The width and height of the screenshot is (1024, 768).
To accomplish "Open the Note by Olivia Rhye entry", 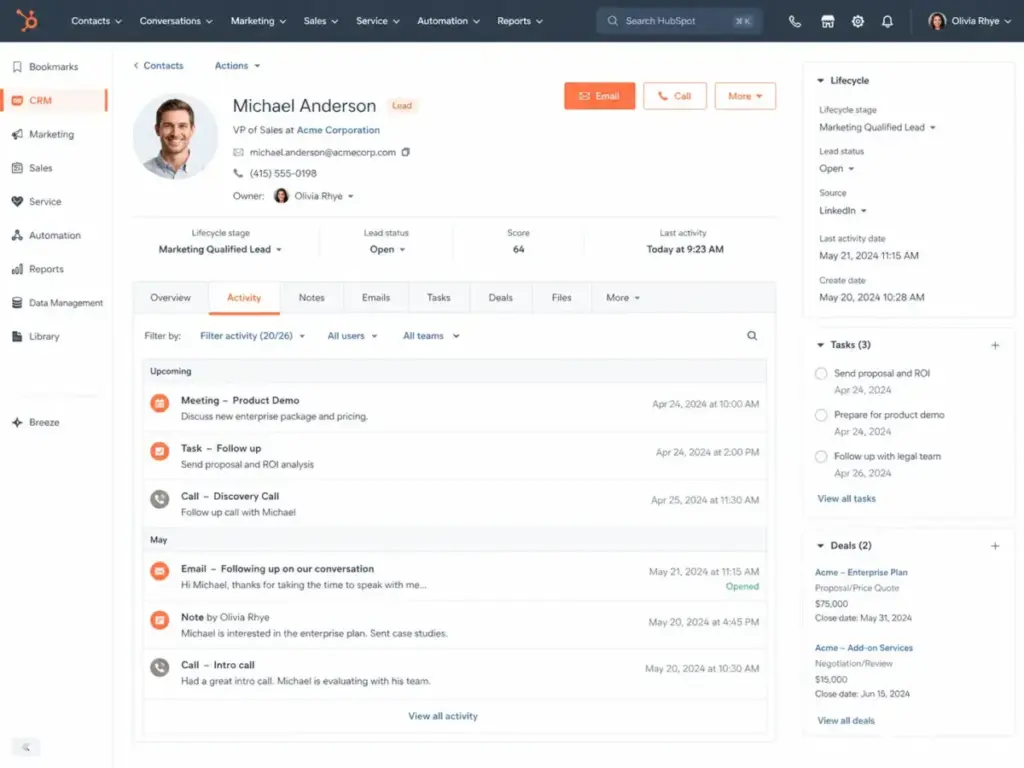I will coord(454,625).
